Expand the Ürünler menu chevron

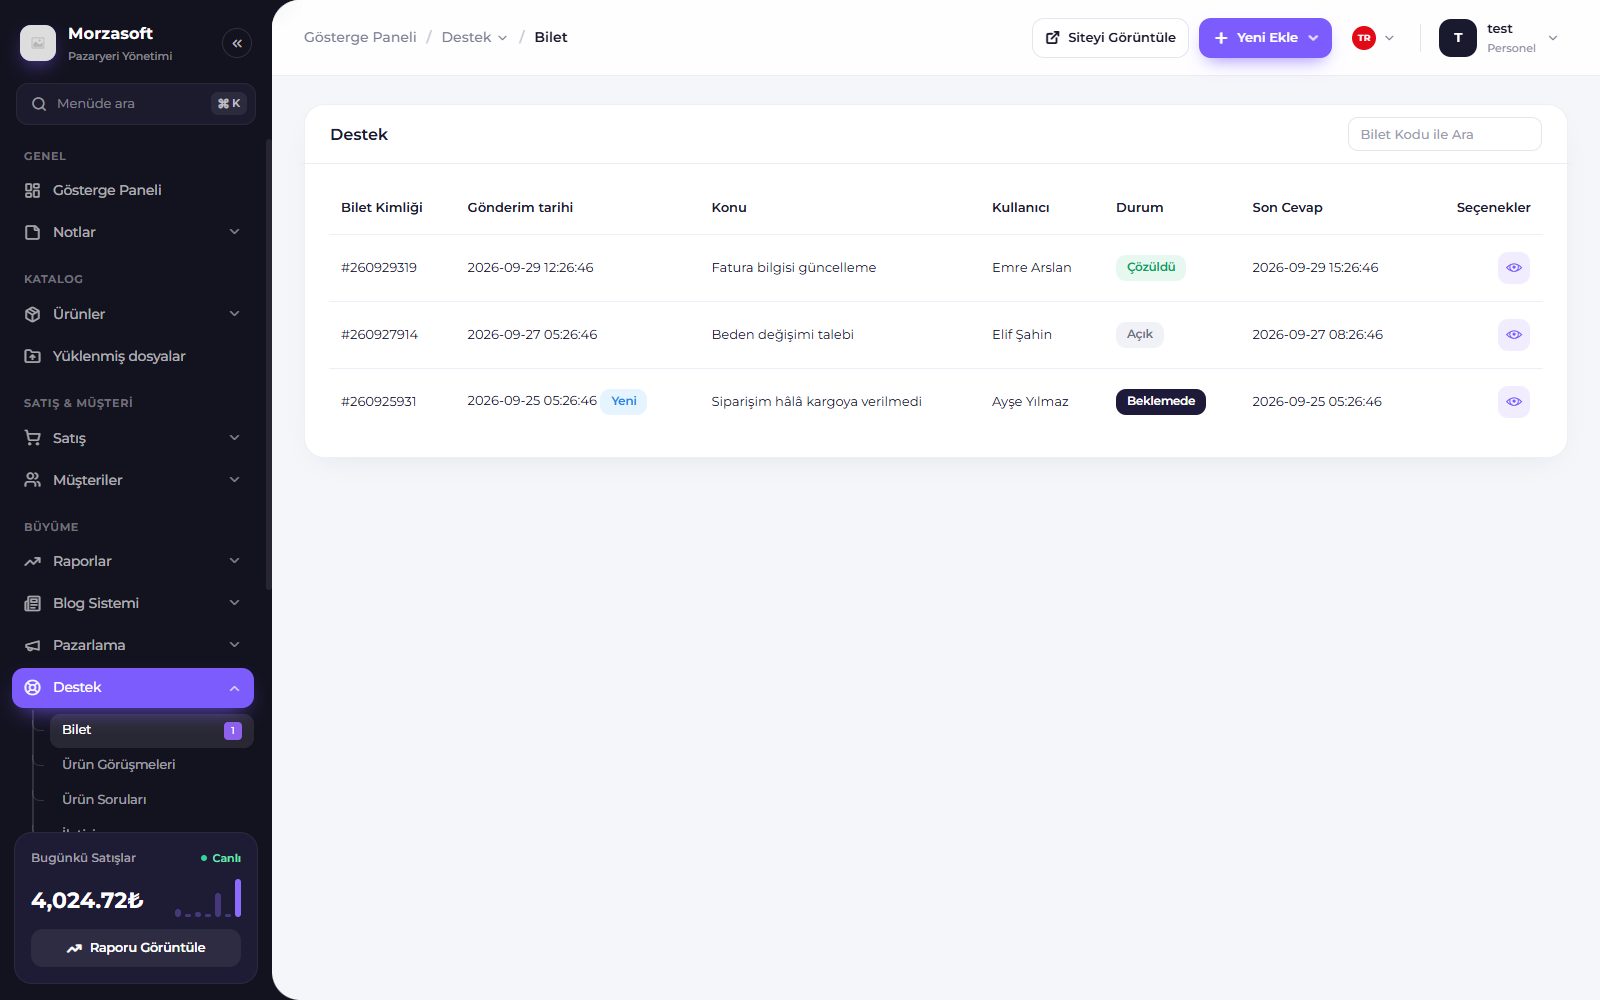[235, 314]
